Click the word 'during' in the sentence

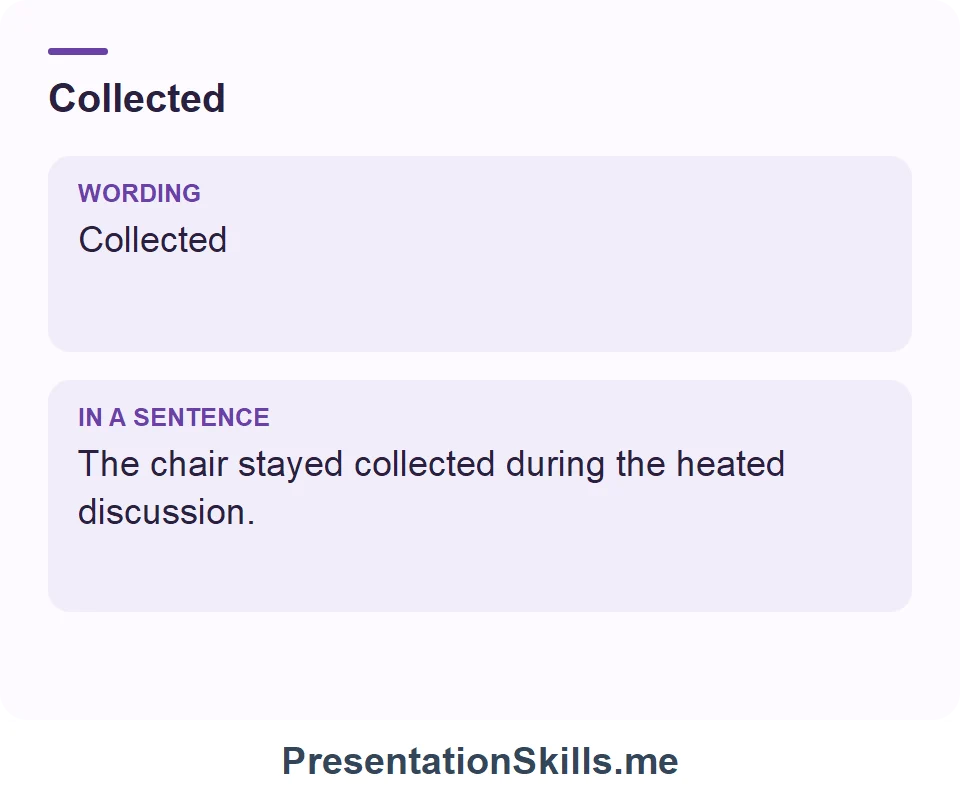click(555, 465)
